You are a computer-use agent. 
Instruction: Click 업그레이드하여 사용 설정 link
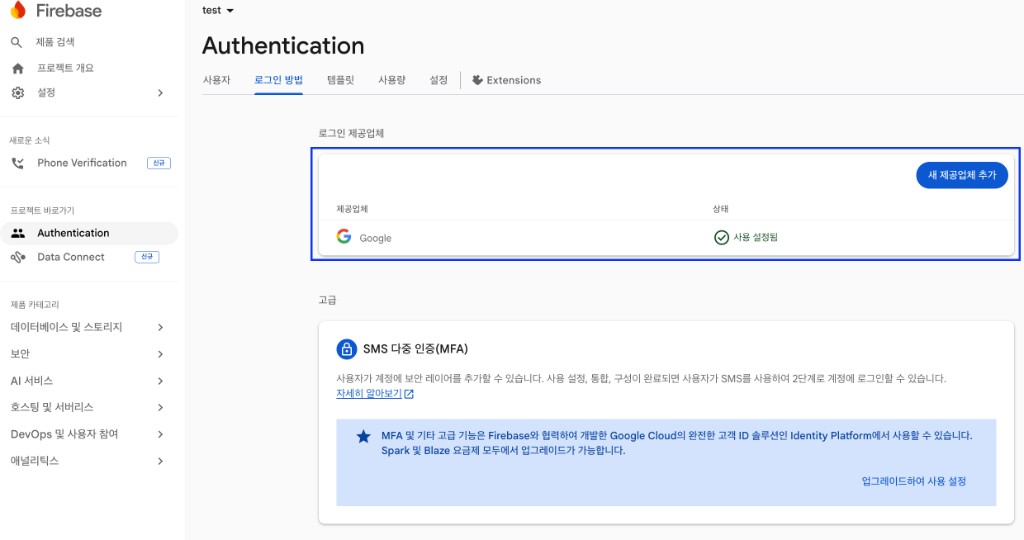coord(914,481)
